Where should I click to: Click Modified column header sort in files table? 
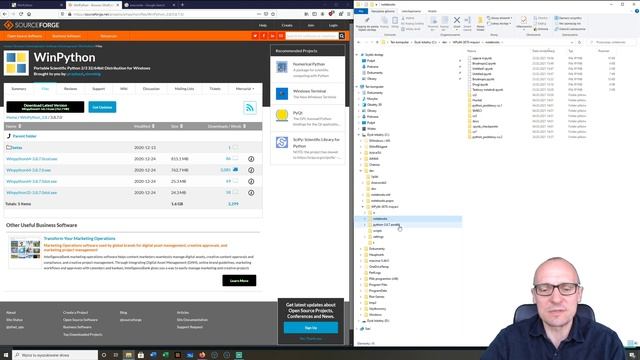click(x=144, y=126)
